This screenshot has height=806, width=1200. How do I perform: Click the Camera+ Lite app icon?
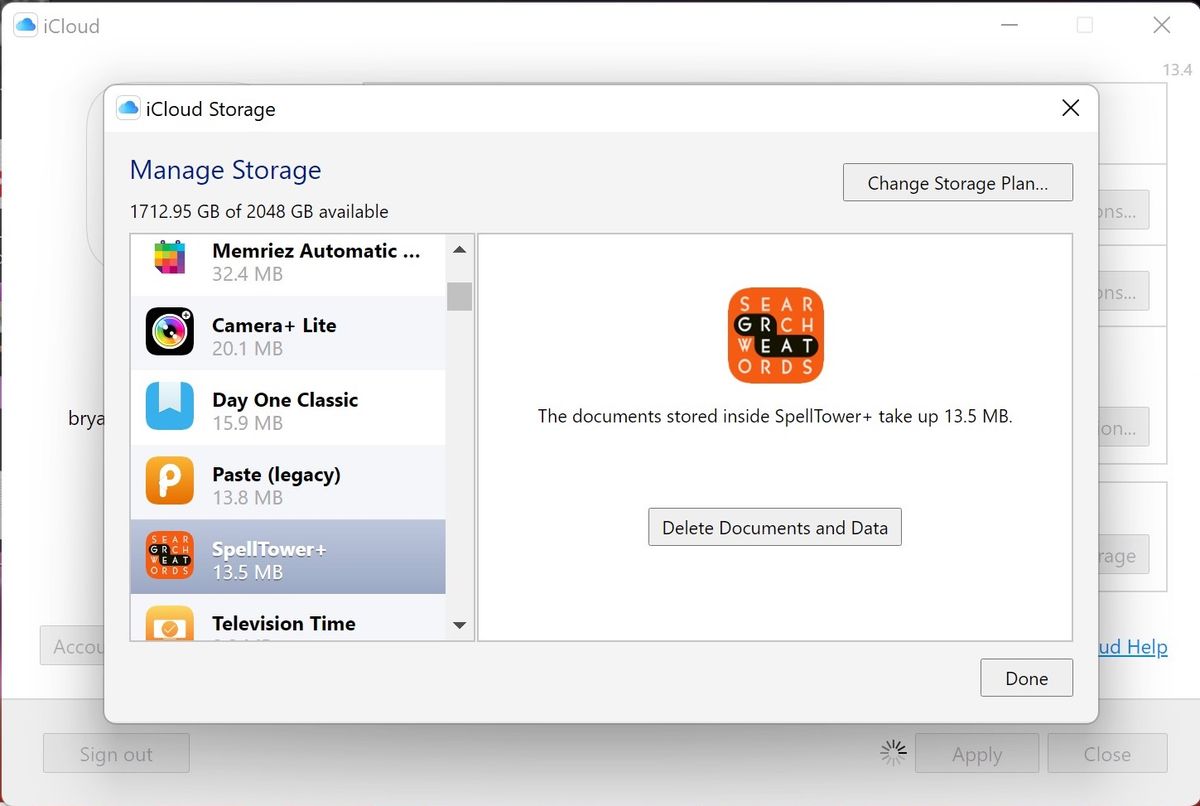point(170,333)
